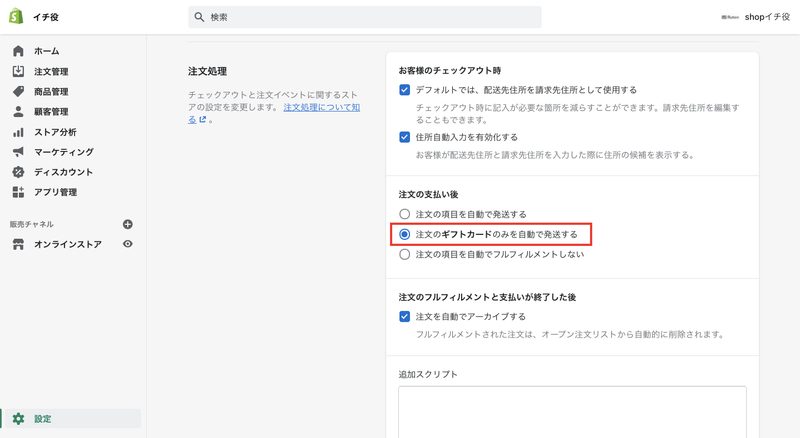800x438 pixels.
Task: Click the 顧客管理 person icon
Action: pyautogui.click(x=18, y=111)
